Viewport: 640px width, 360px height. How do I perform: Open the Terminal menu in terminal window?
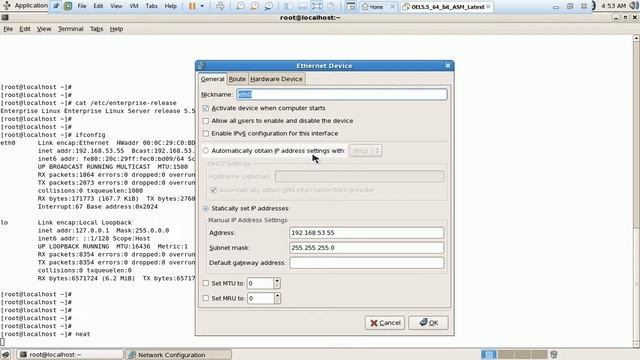coord(71,29)
